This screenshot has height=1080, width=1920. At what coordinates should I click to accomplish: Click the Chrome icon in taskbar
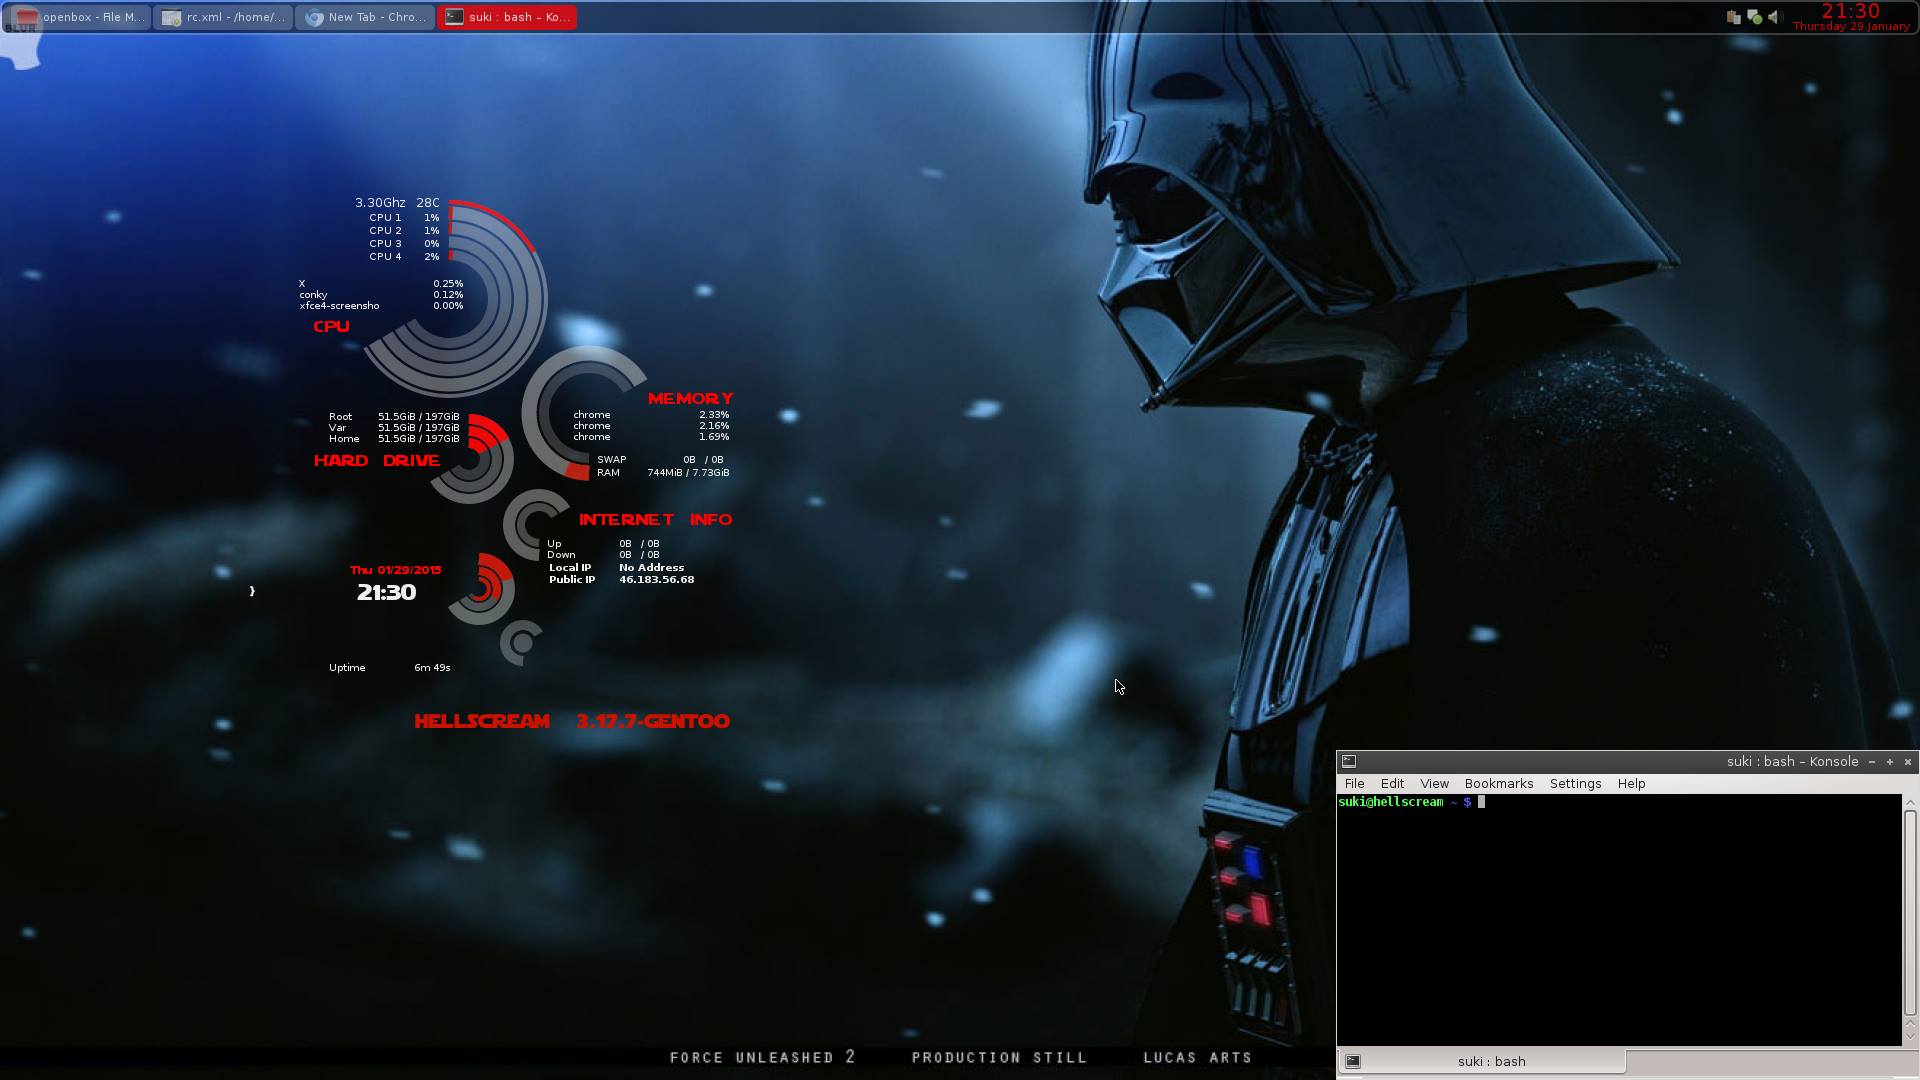[x=314, y=17]
